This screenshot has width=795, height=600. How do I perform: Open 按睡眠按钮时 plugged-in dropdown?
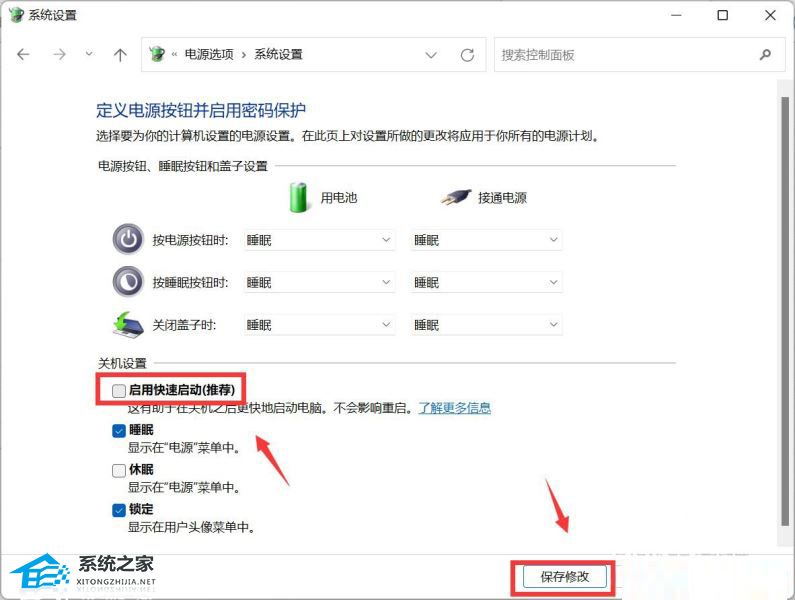[486, 282]
